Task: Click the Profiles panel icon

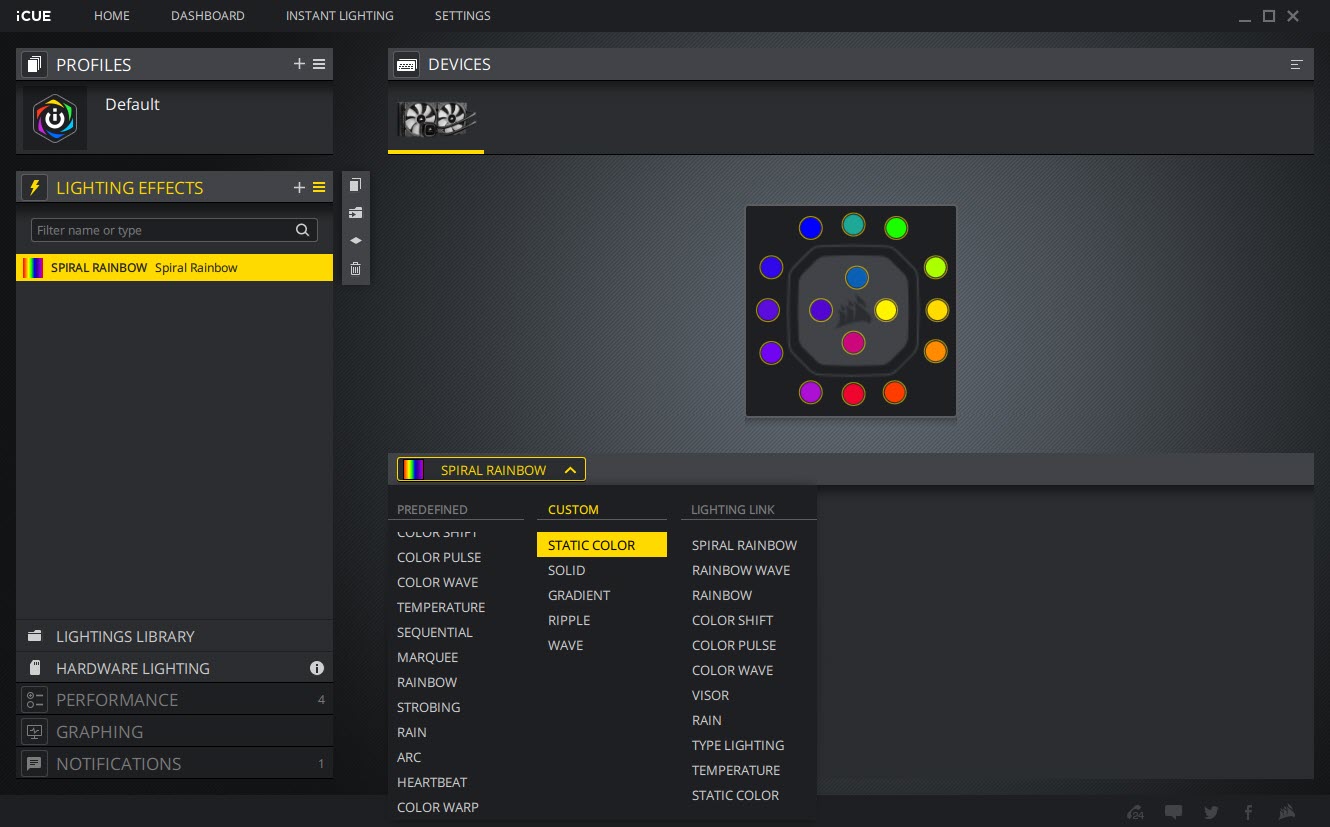Action: (x=35, y=64)
